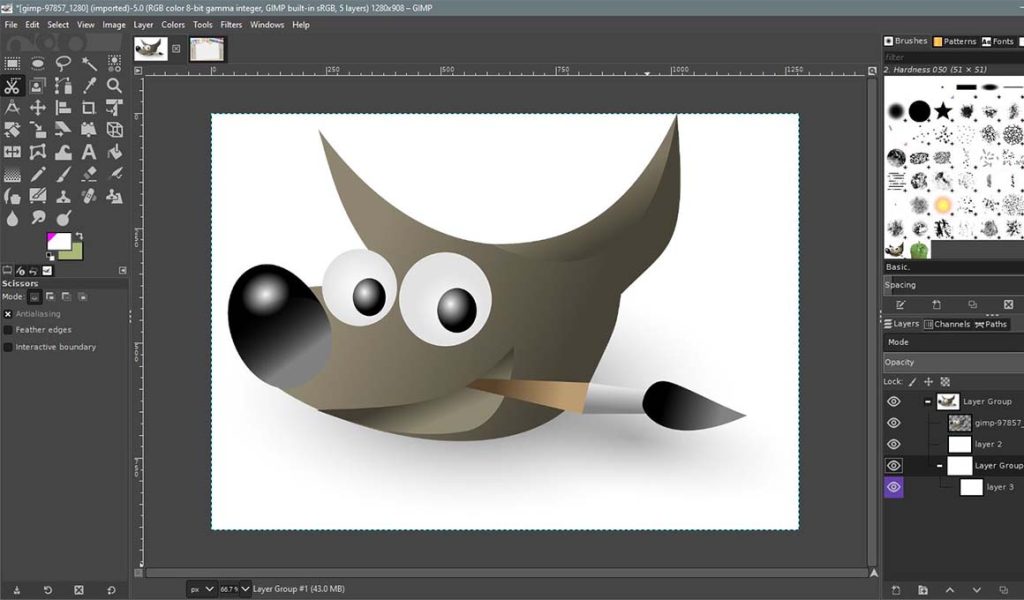Select the Gradient tool
1024x600 pixels.
pyautogui.click(x=12, y=174)
